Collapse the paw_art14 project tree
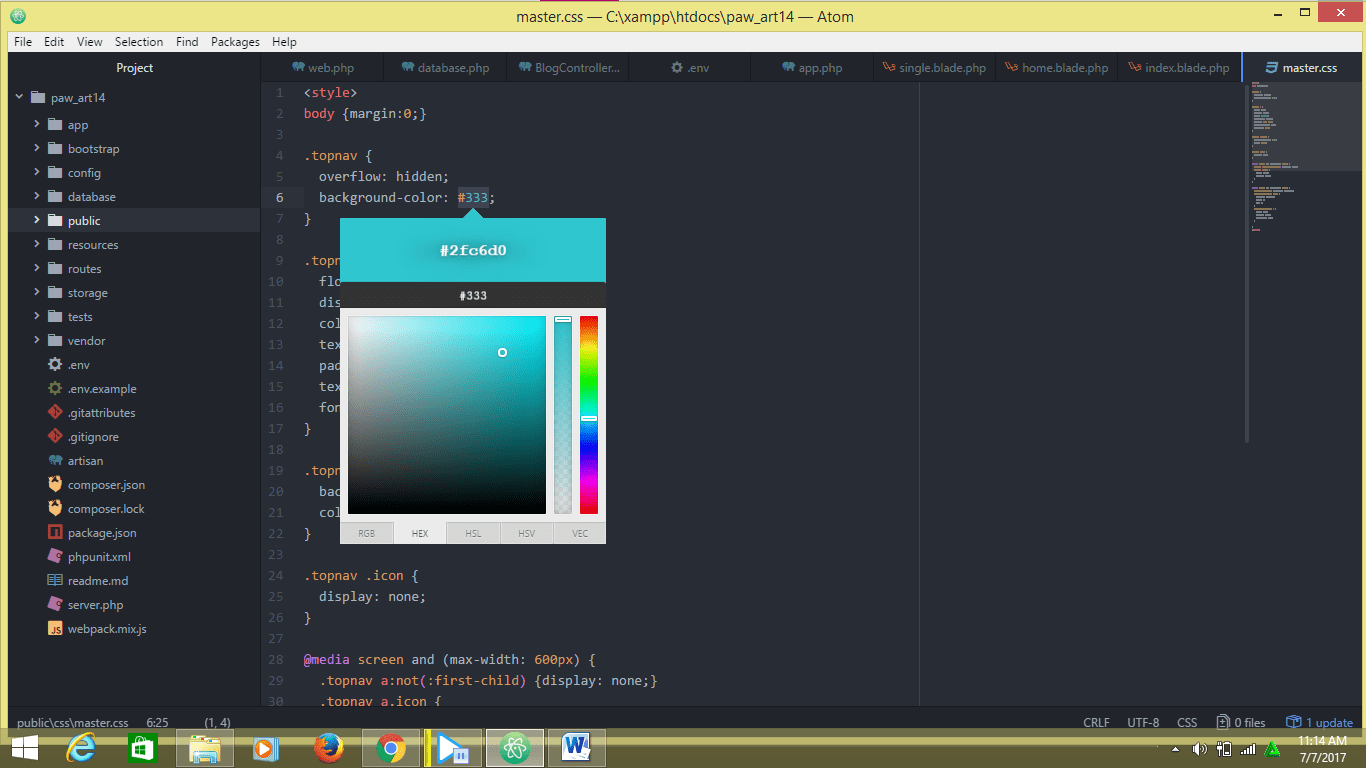 pos(18,97)
